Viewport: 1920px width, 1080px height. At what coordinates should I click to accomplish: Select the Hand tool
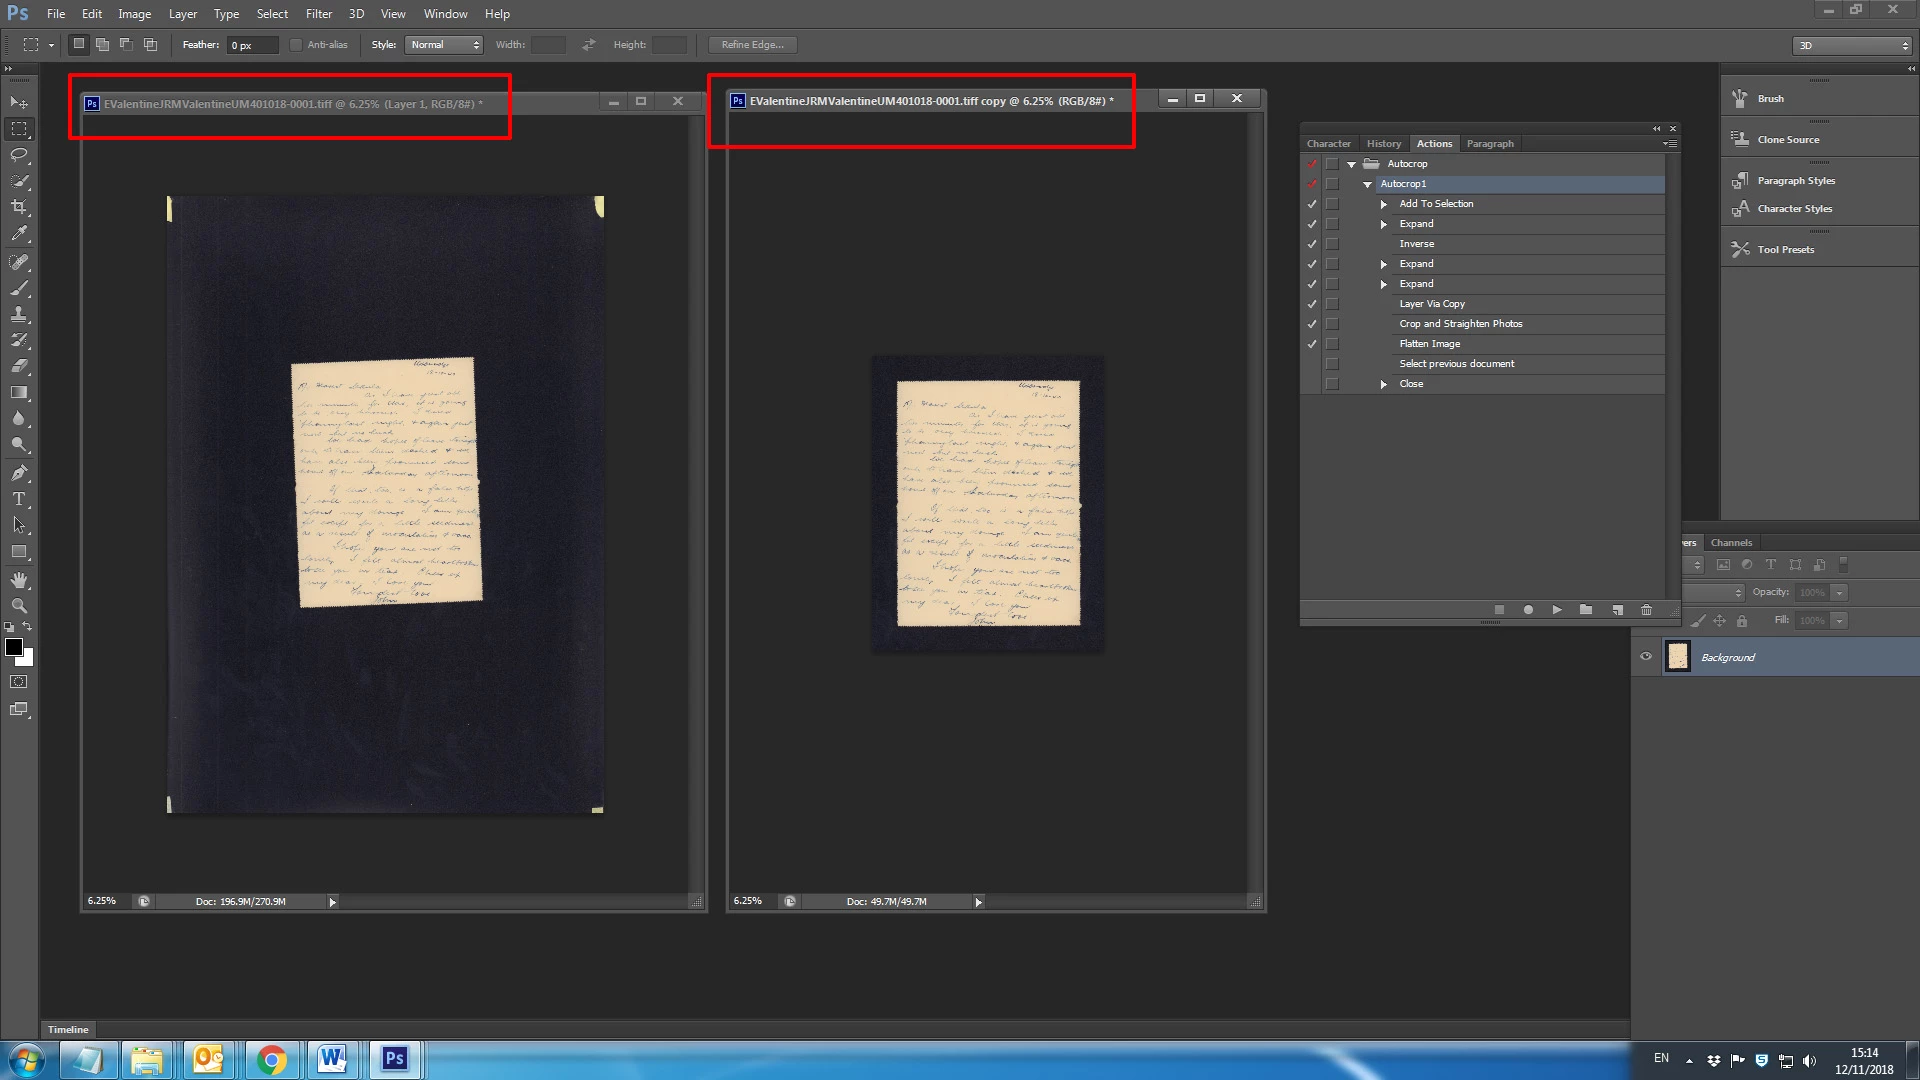pos(19,580)
